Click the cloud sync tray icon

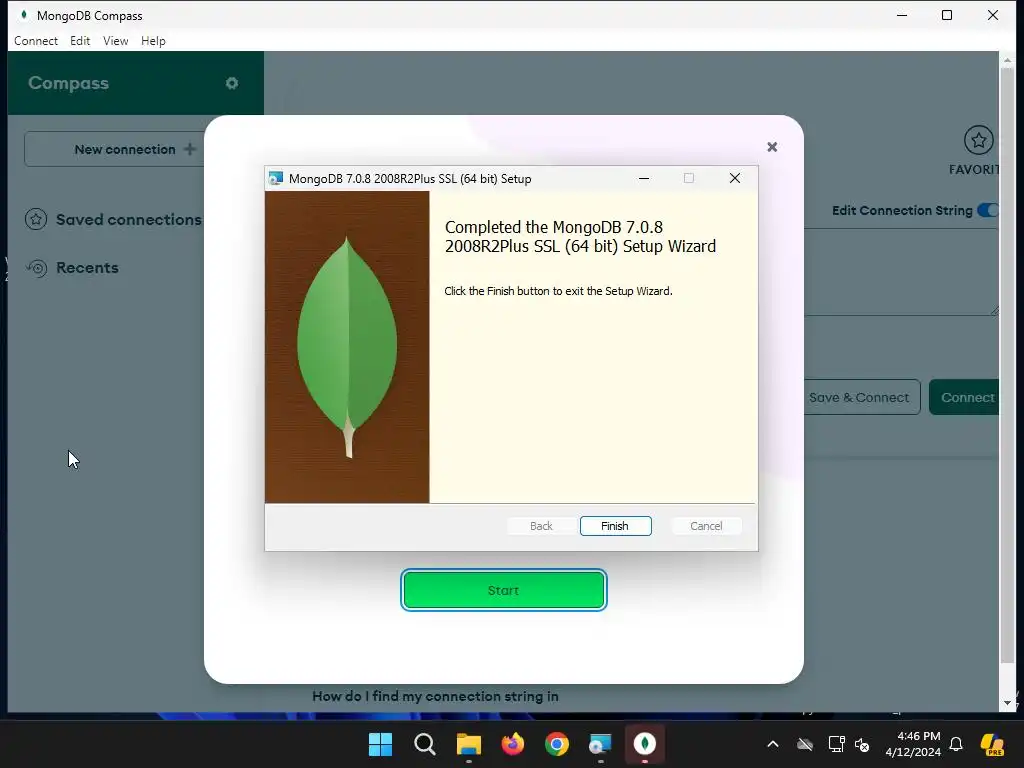(805, 744)
